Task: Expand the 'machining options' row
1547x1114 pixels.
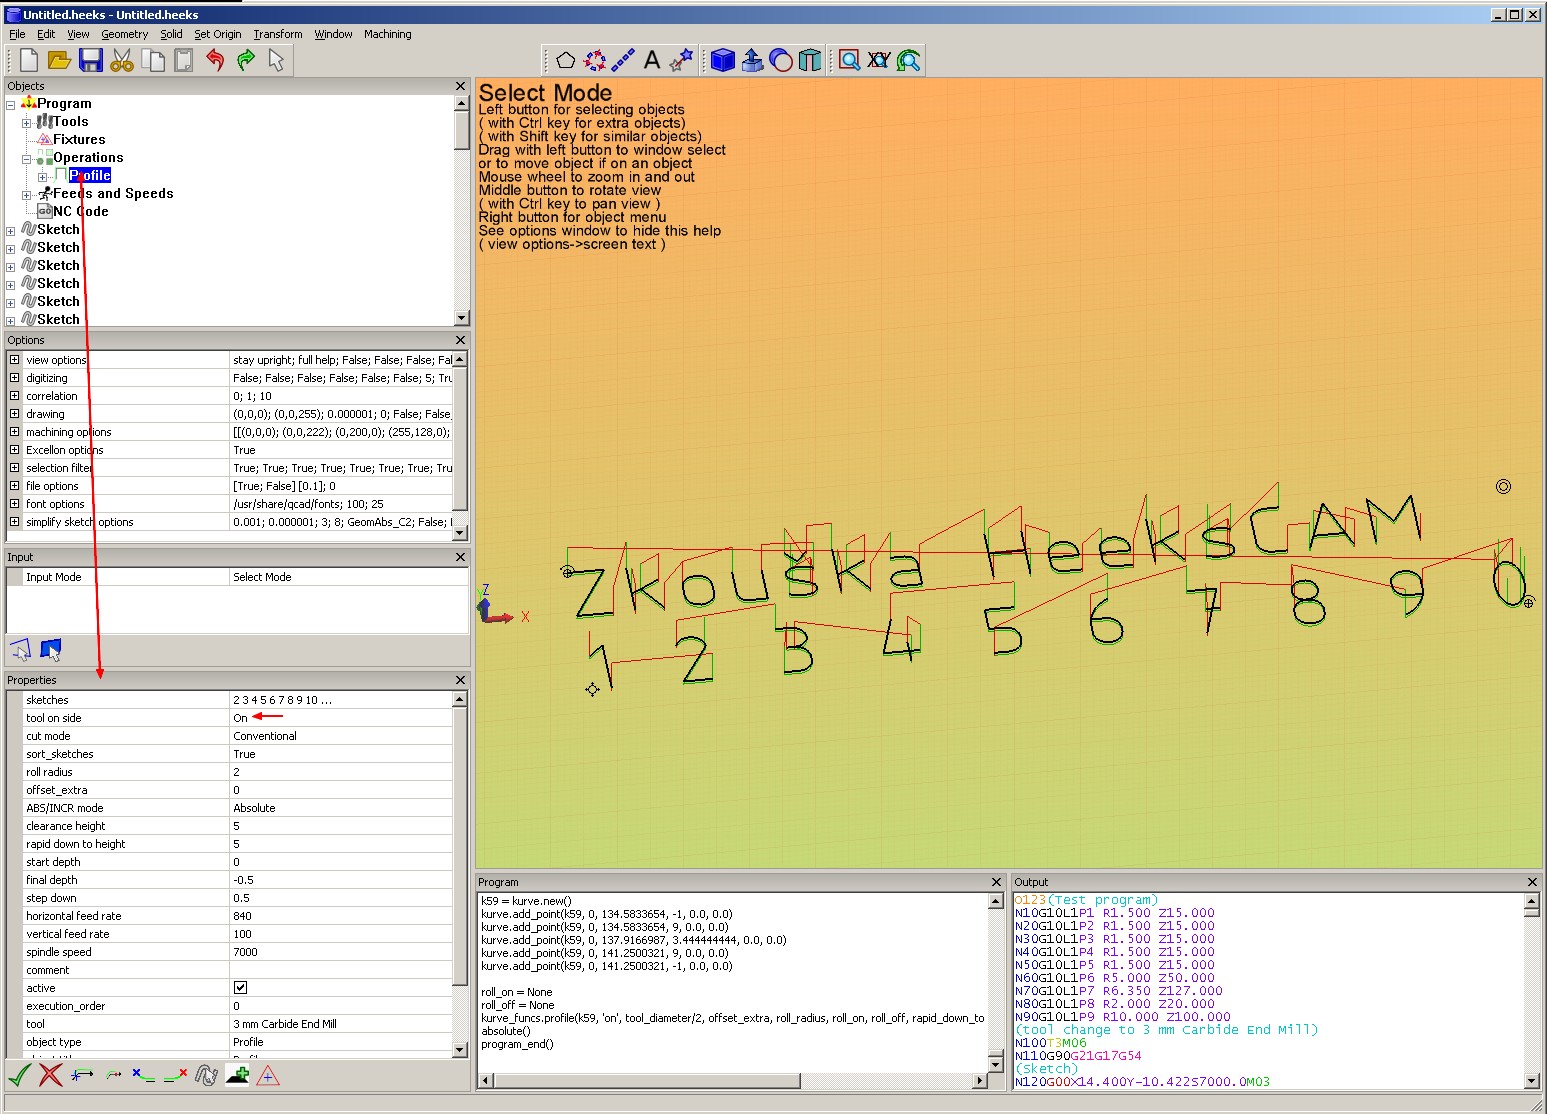Action: point(14,432)
